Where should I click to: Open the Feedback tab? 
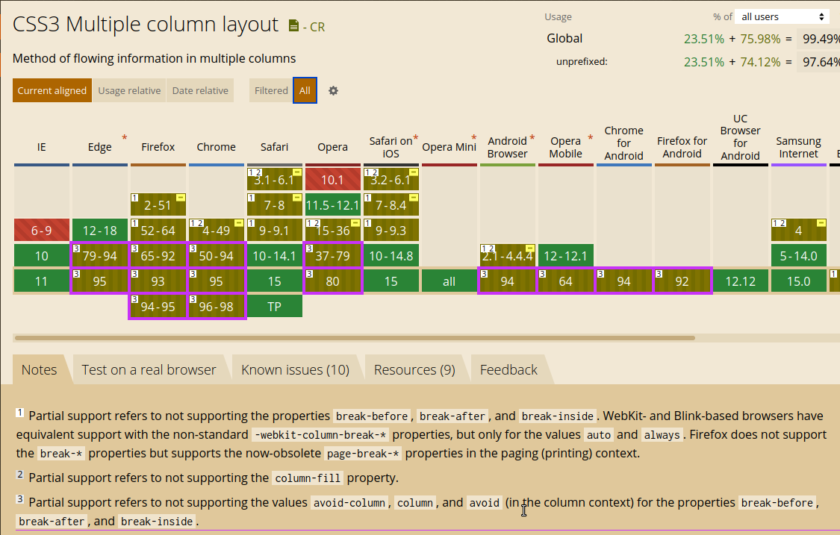508,370
